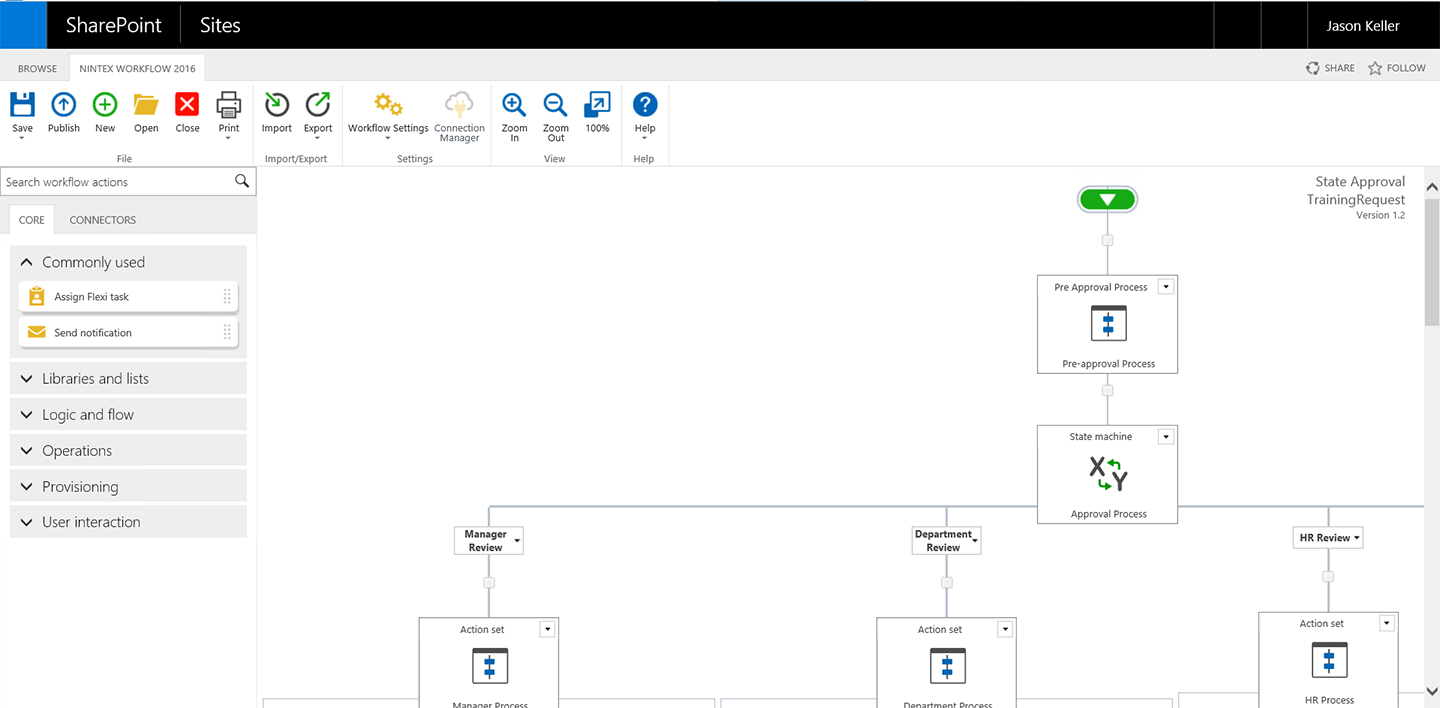Reset view with the 100% icon
The height and width of the screenshot is (708, 1440).
597,104
